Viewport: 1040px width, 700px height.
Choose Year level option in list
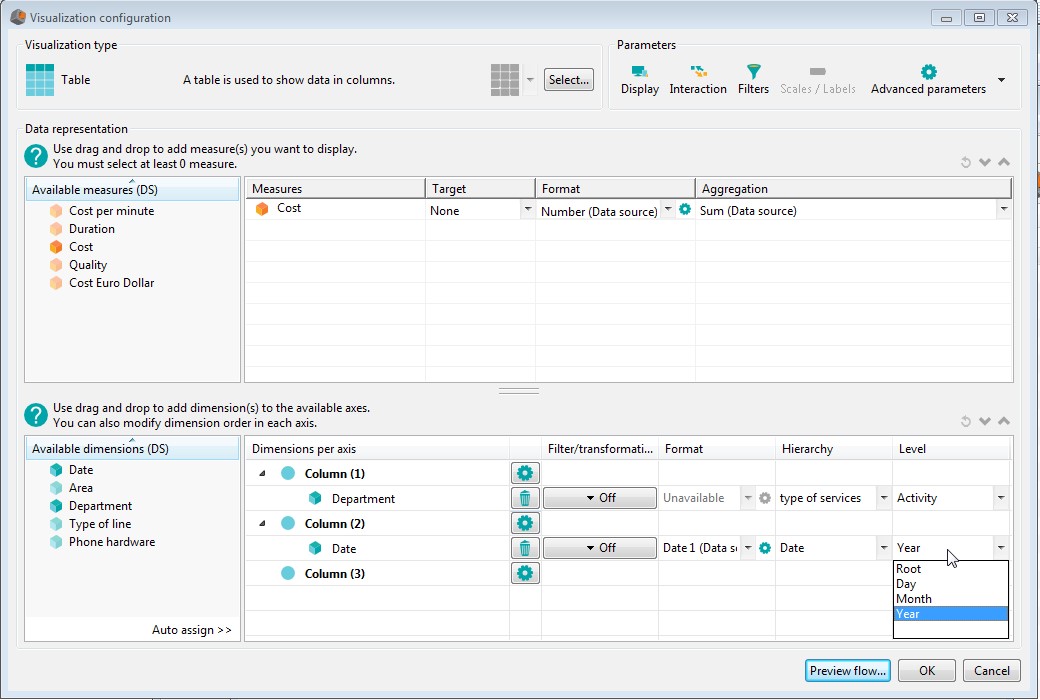coord(950,614)
